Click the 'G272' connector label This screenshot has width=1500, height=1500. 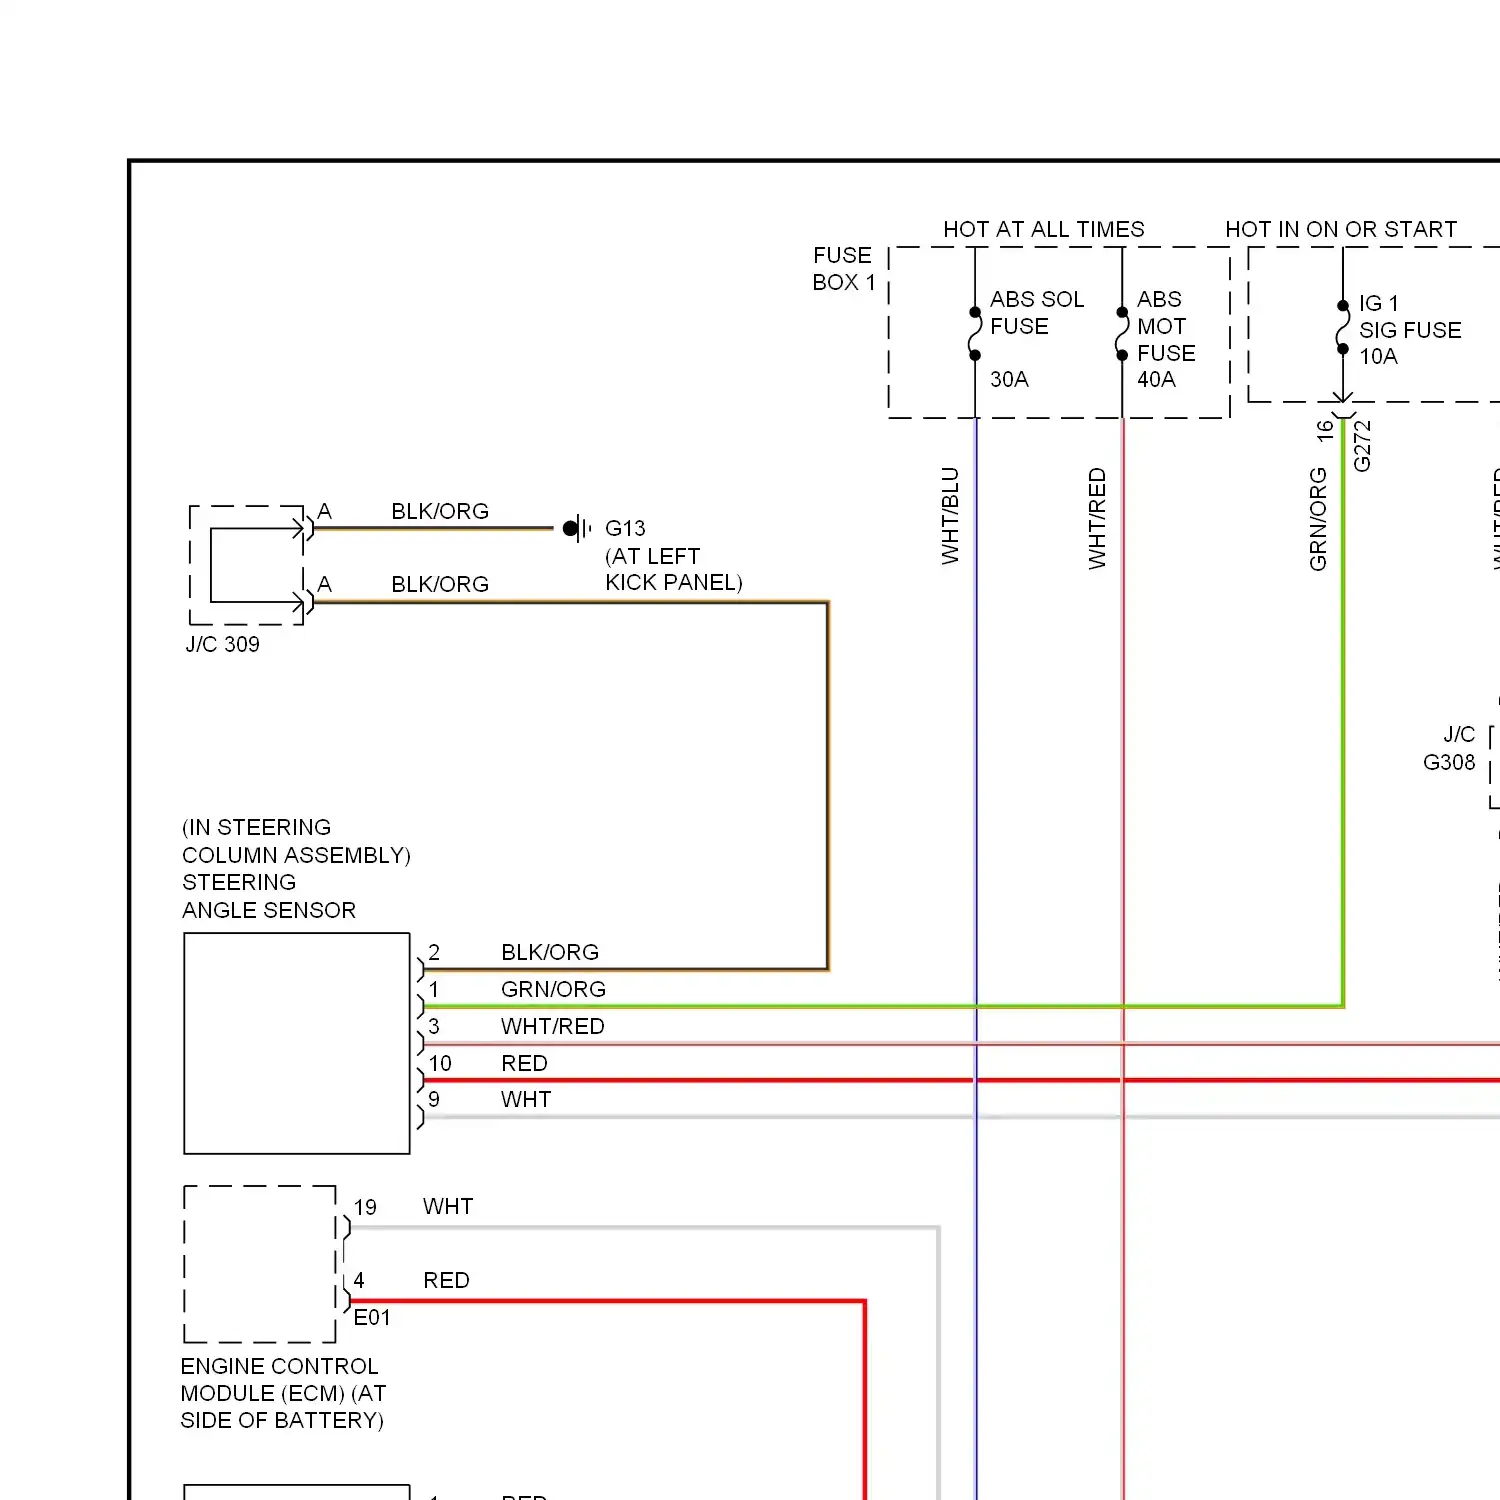1362,446
